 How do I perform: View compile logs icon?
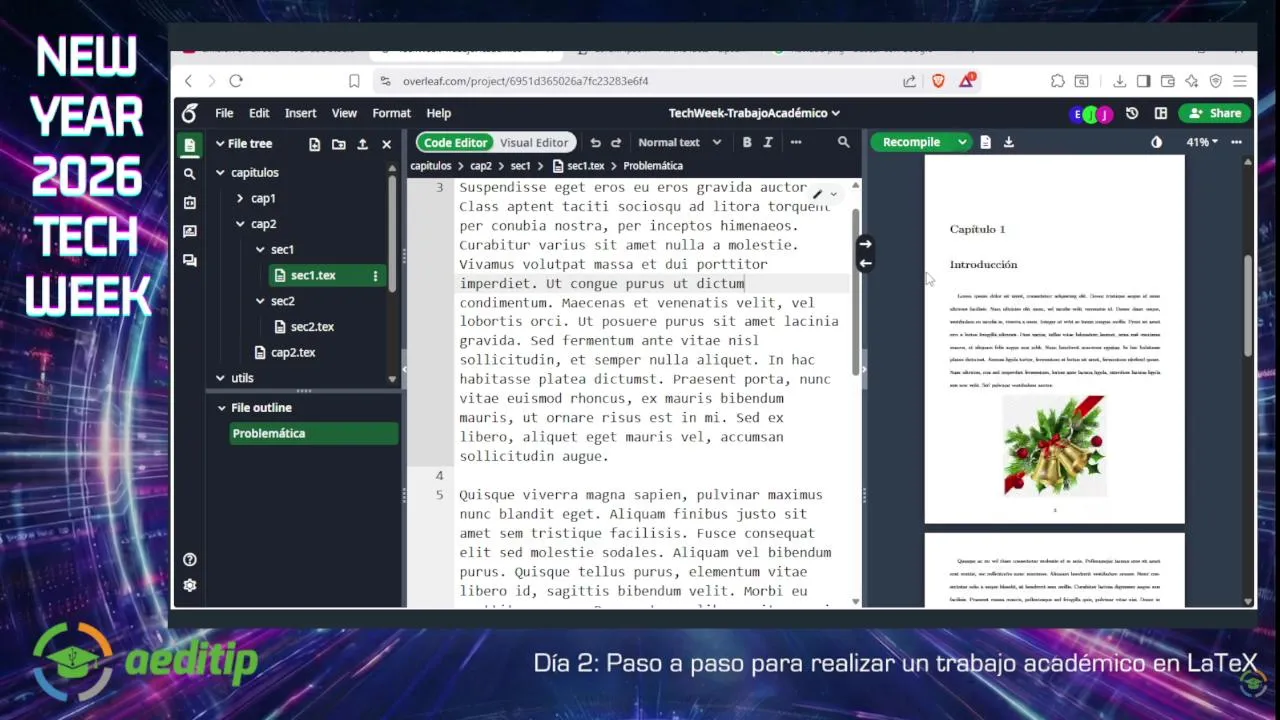[985, 142]
